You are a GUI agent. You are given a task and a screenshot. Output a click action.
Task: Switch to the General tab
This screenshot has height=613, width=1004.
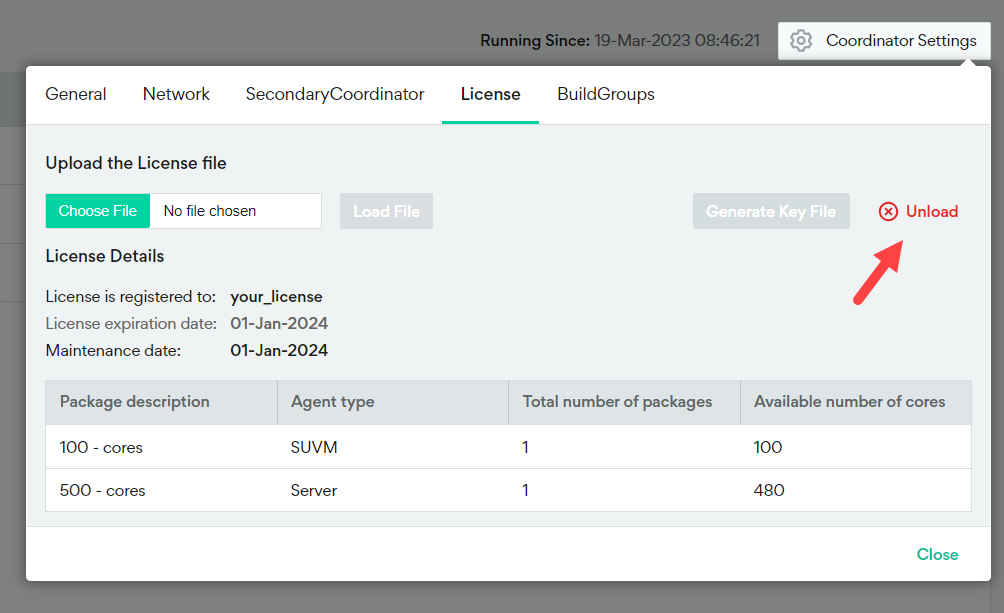[76, 94]
